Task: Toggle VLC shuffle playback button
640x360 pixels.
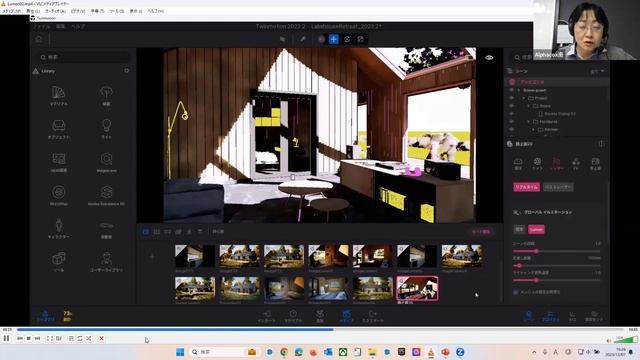Action: 89,338
